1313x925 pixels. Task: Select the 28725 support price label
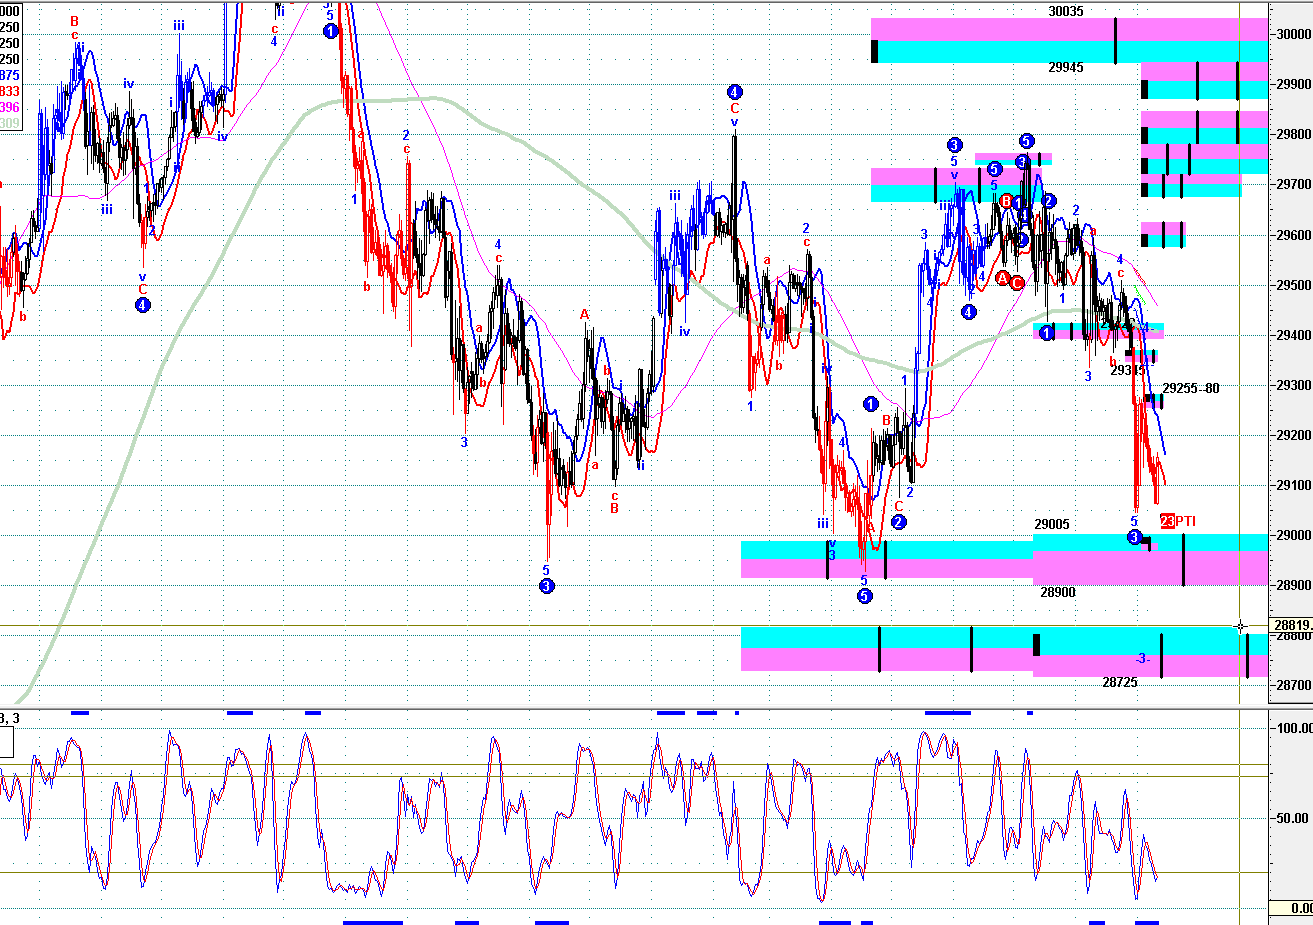point(1120,682)
